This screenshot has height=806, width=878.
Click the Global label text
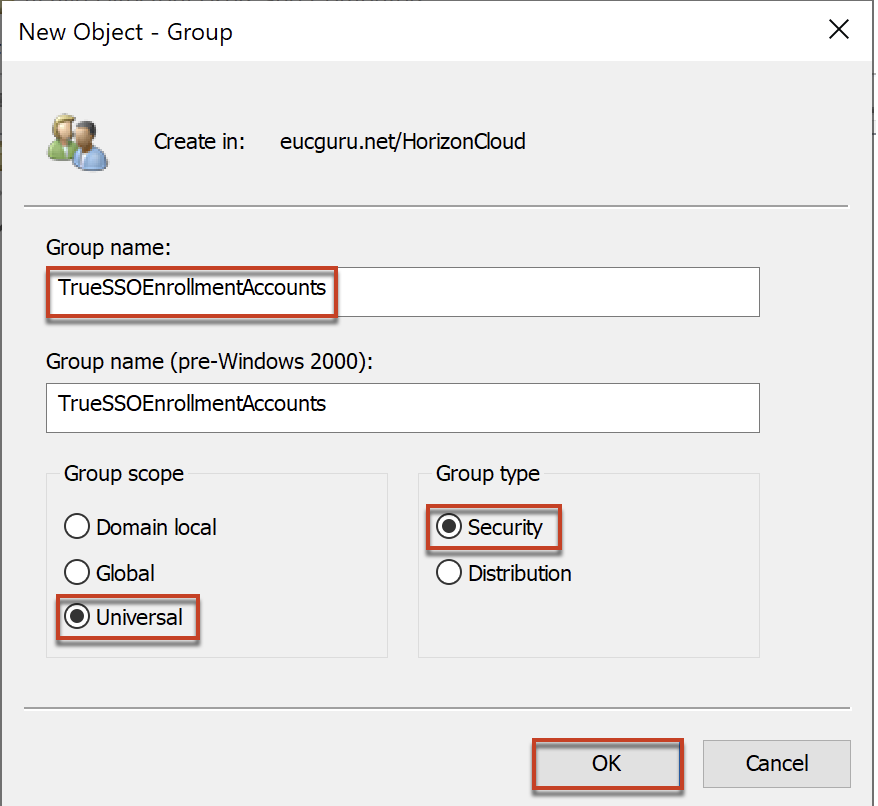pos(125,574)
